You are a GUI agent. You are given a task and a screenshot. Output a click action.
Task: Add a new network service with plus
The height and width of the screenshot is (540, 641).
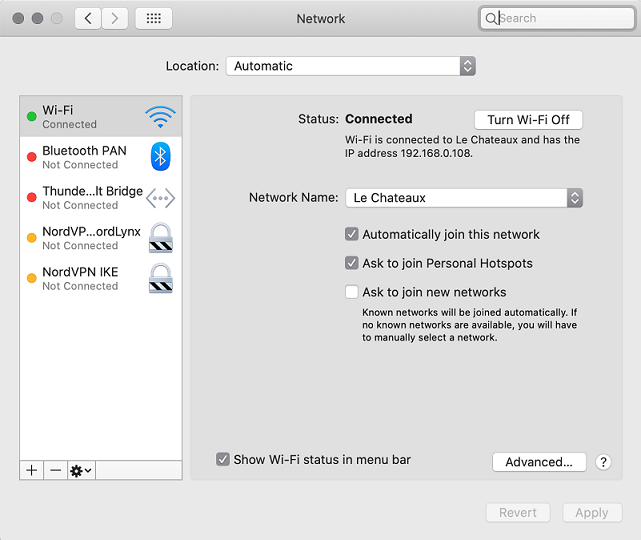[31, 471]
